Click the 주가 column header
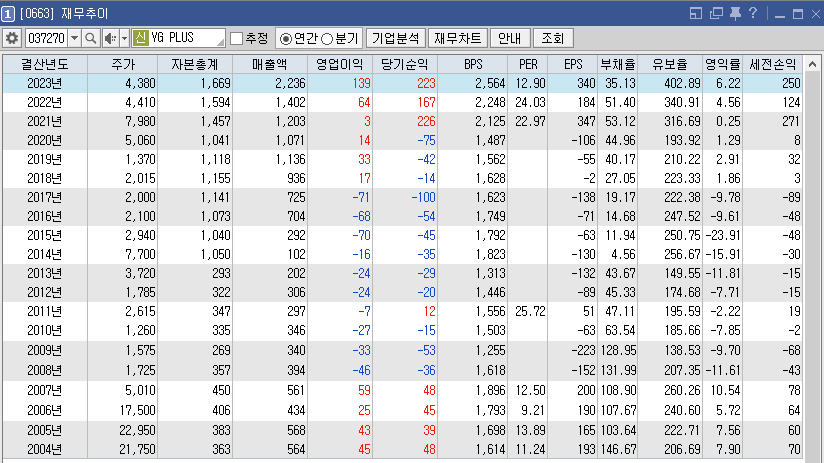Viewport: 824px width, 463px height. pyautogui.click(x=122, y=64)
